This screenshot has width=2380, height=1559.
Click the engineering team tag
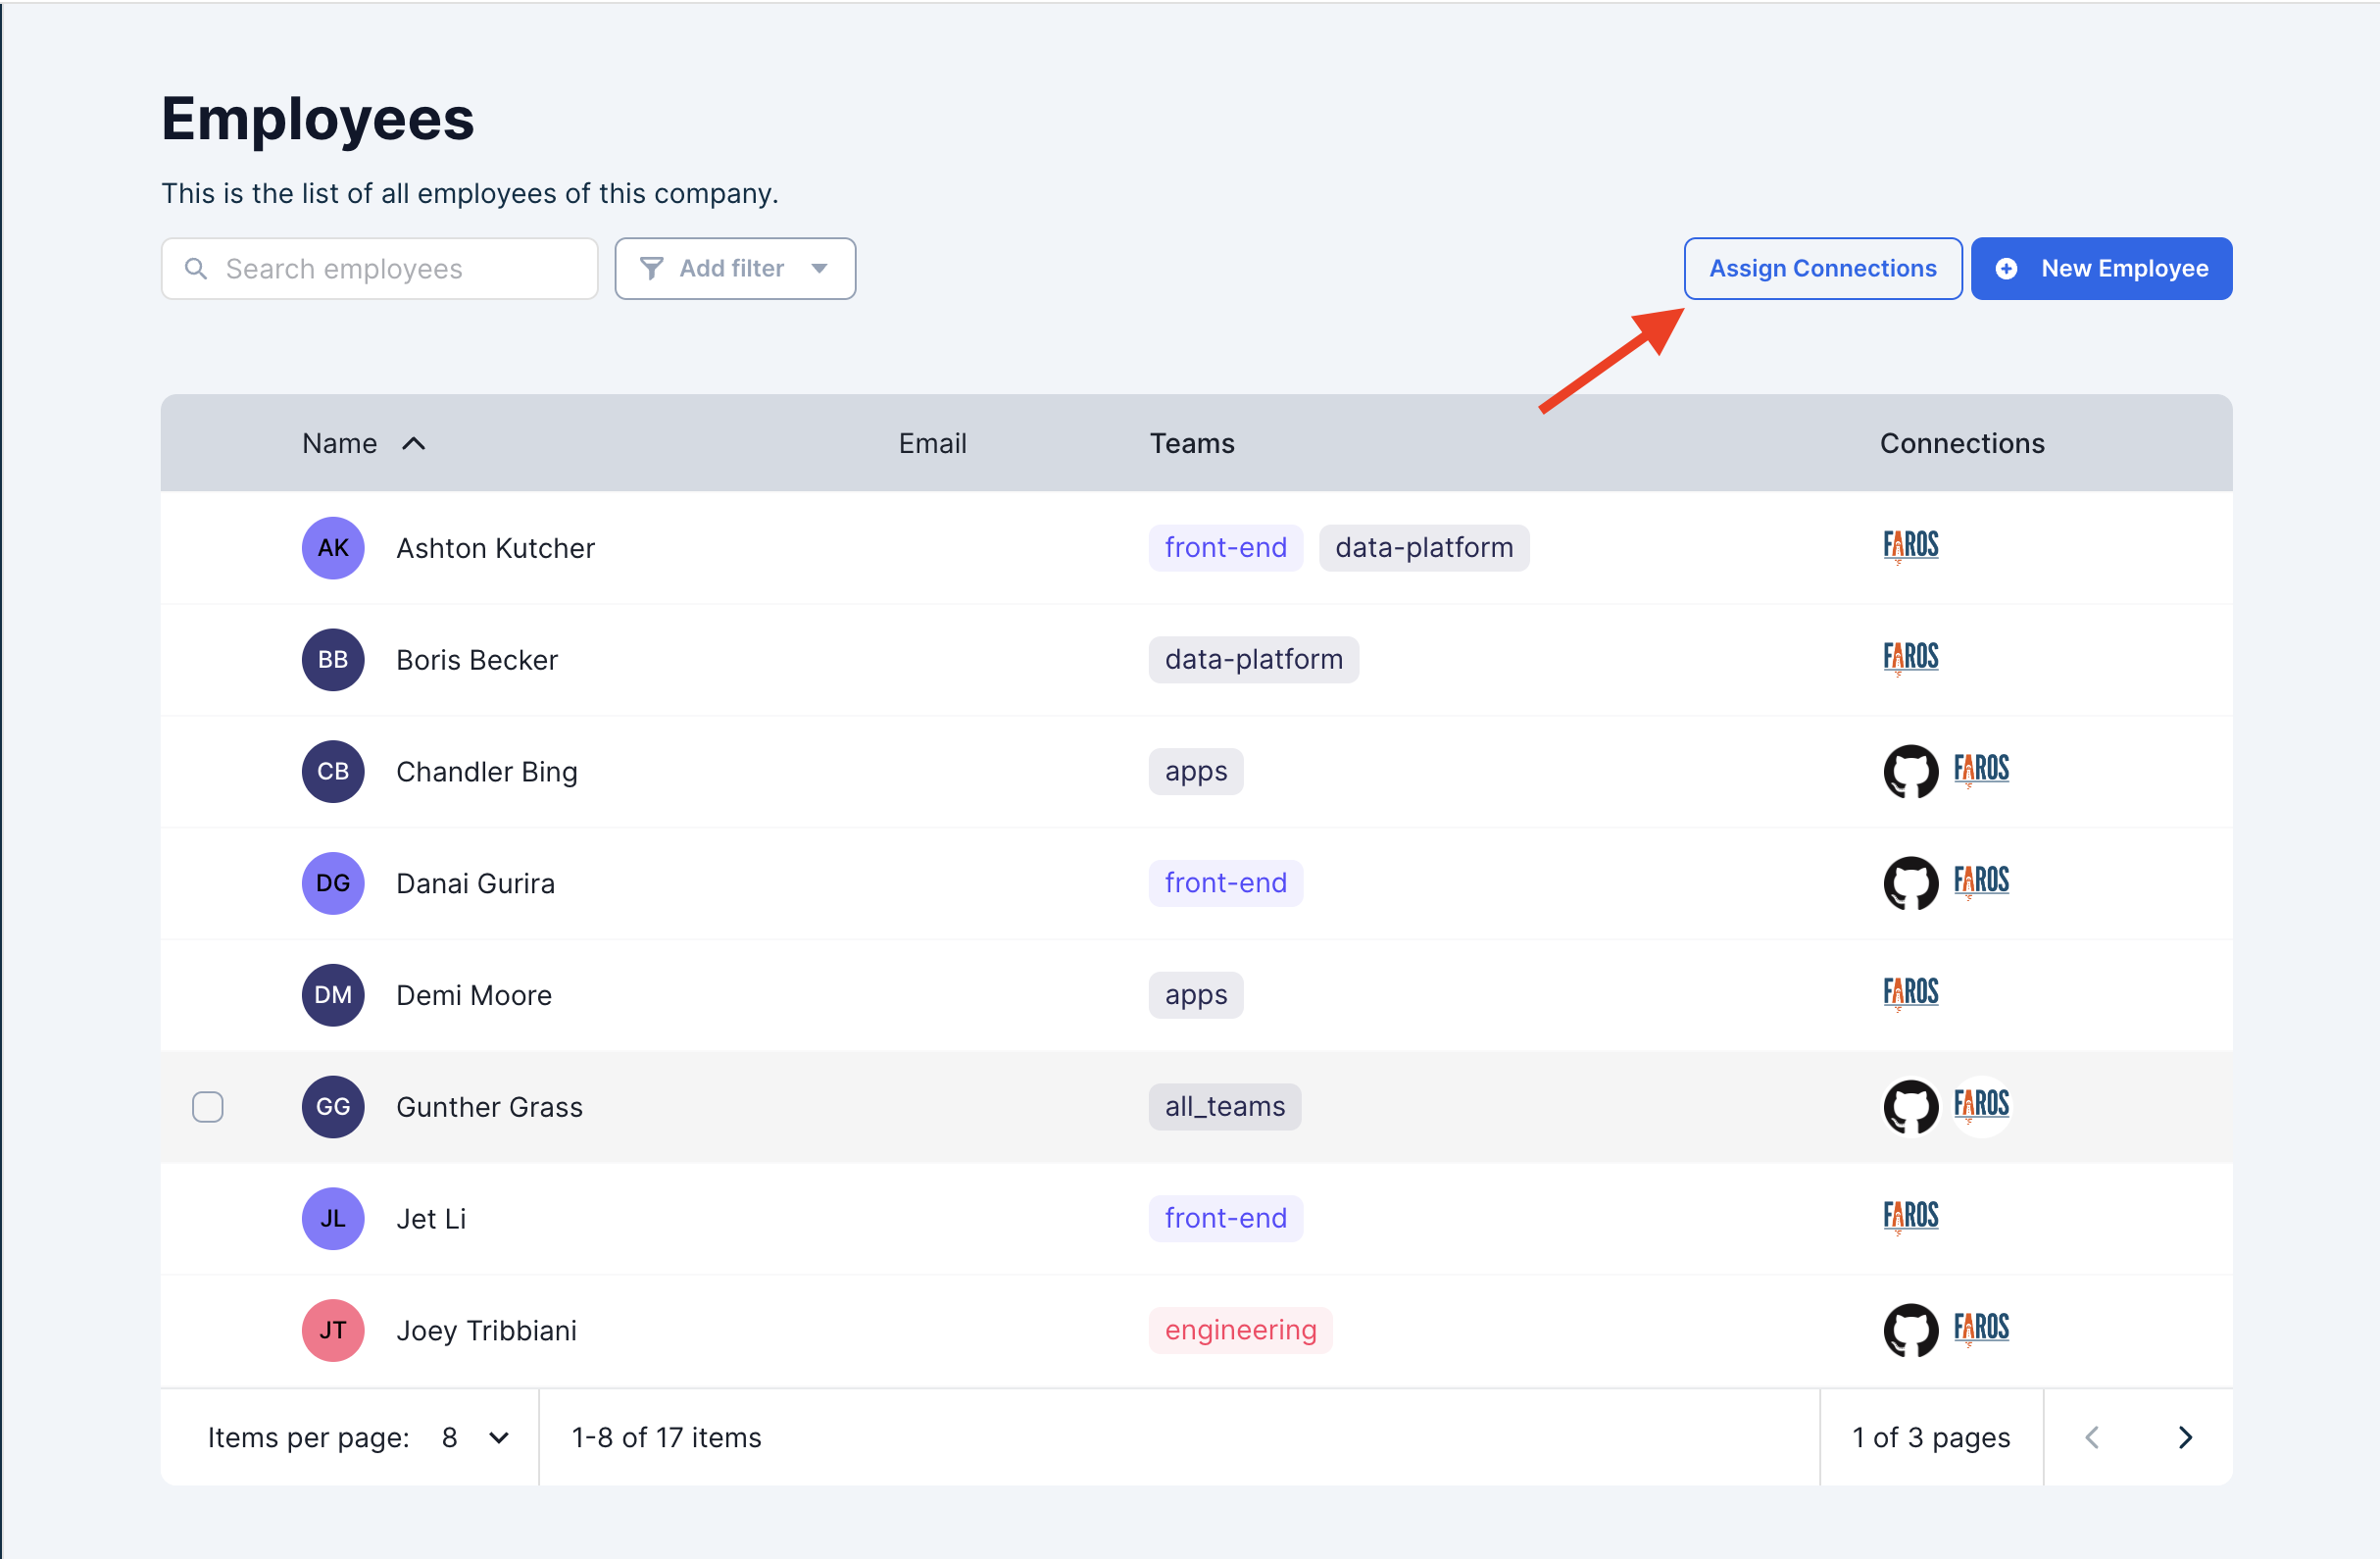tap(1240, 1329)
